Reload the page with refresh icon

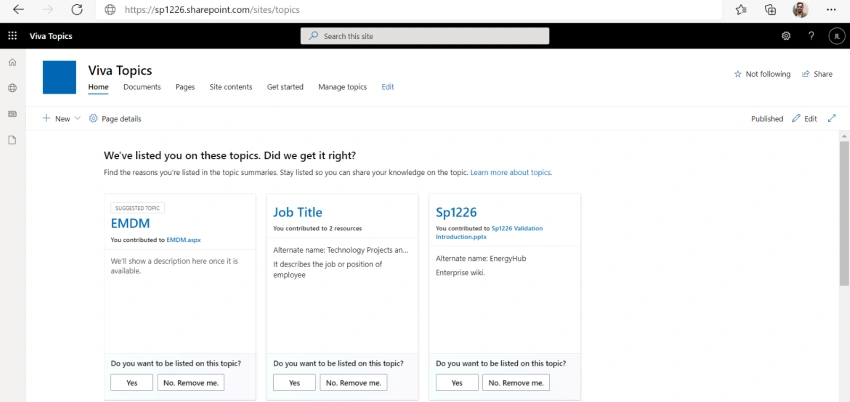click(x=77, y=10)
